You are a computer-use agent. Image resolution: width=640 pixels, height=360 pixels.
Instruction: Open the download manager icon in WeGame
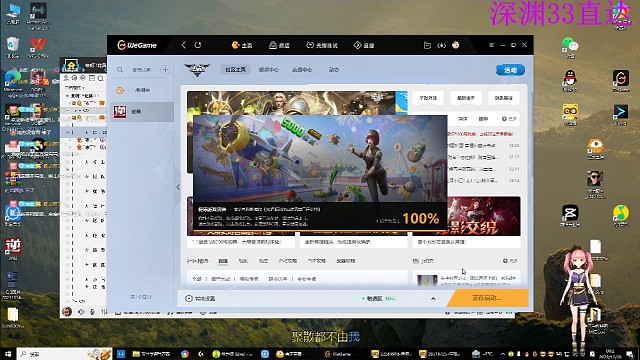click(x=441, y=45)
